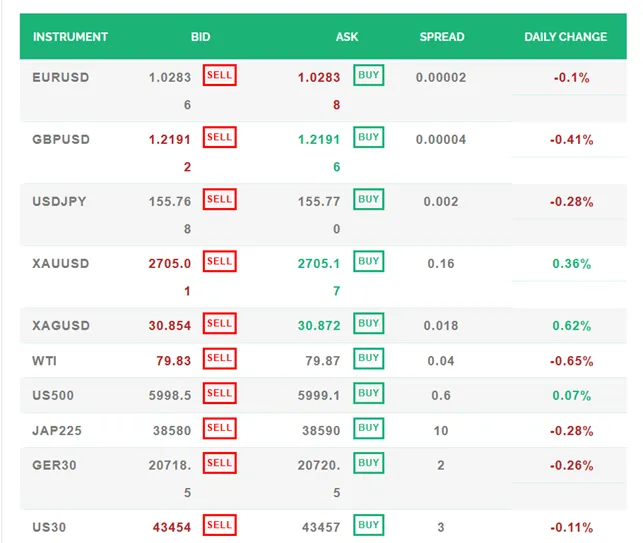Image resolution: width=643 pixels, height=543 pixels.
Task: Open the XAUUSD instrument name
Action: click(61, 264)
